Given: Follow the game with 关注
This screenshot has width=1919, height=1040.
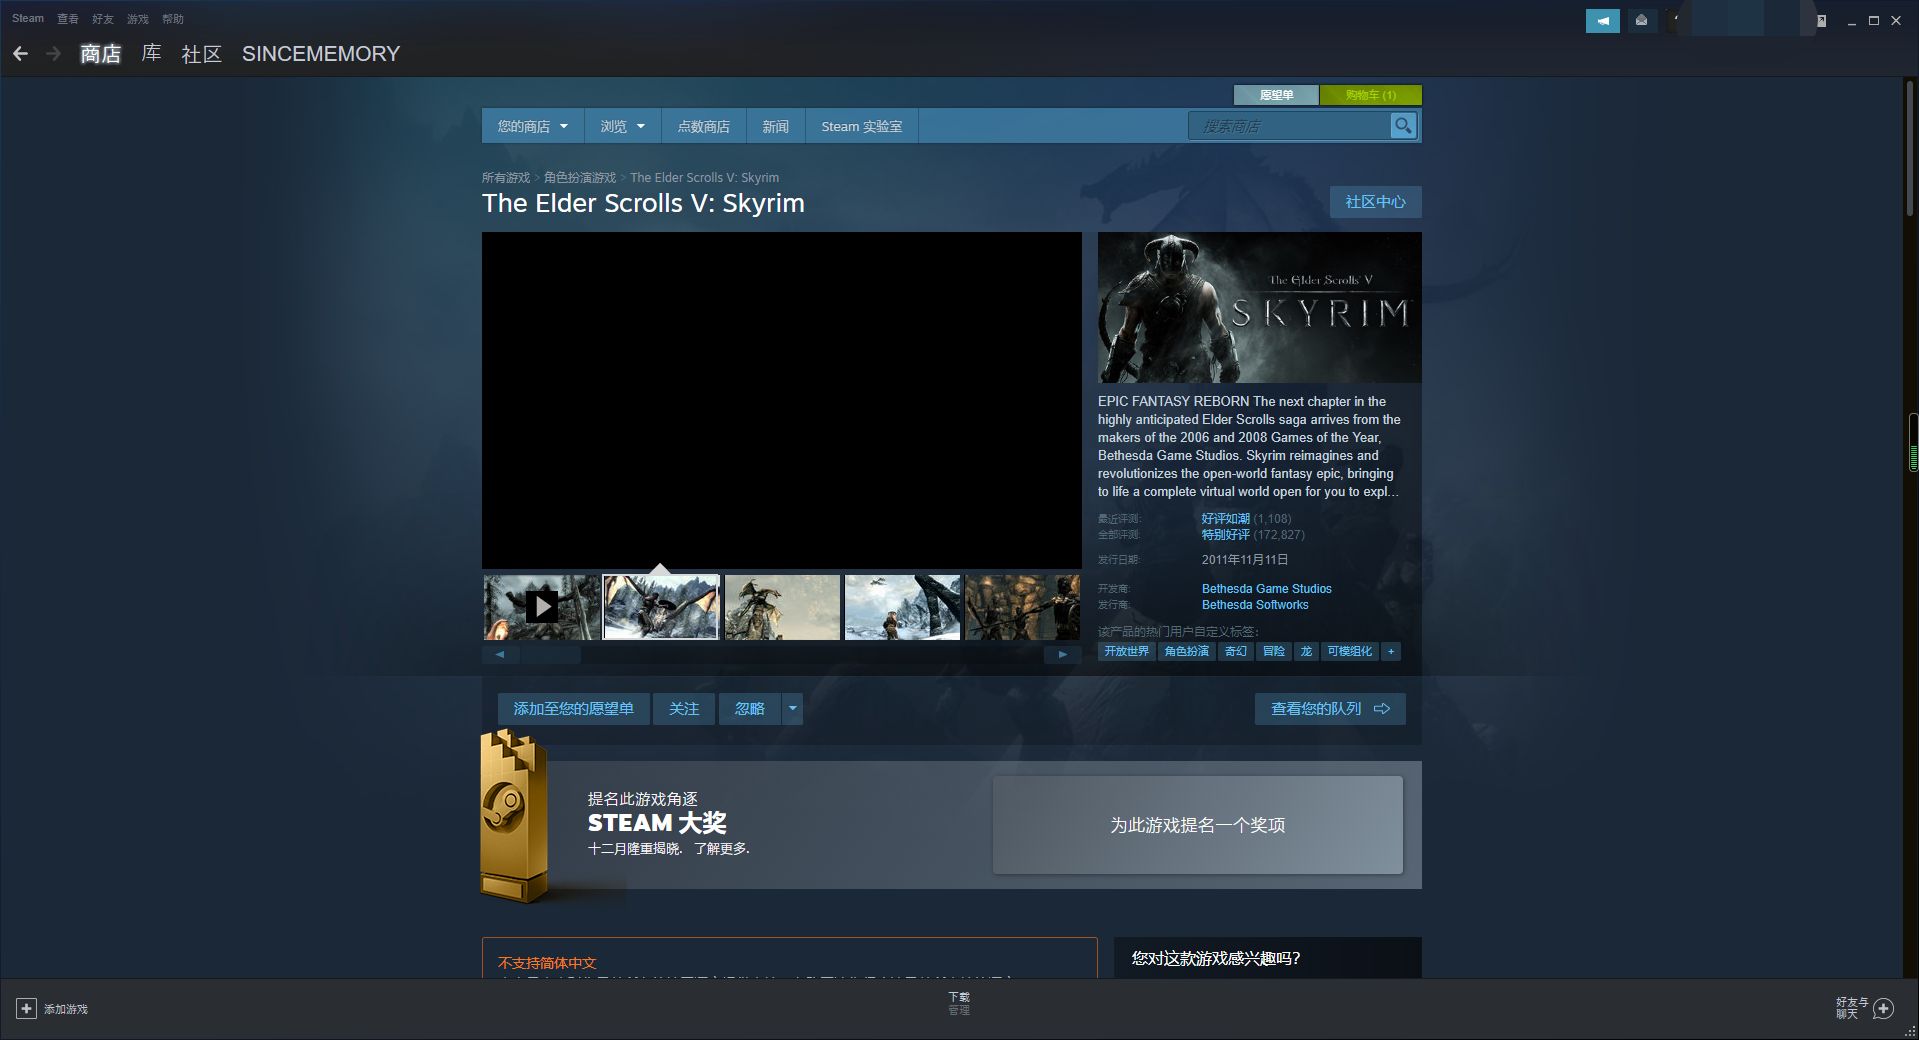Looking at the screenshot, I should click(x=684, y=708).
